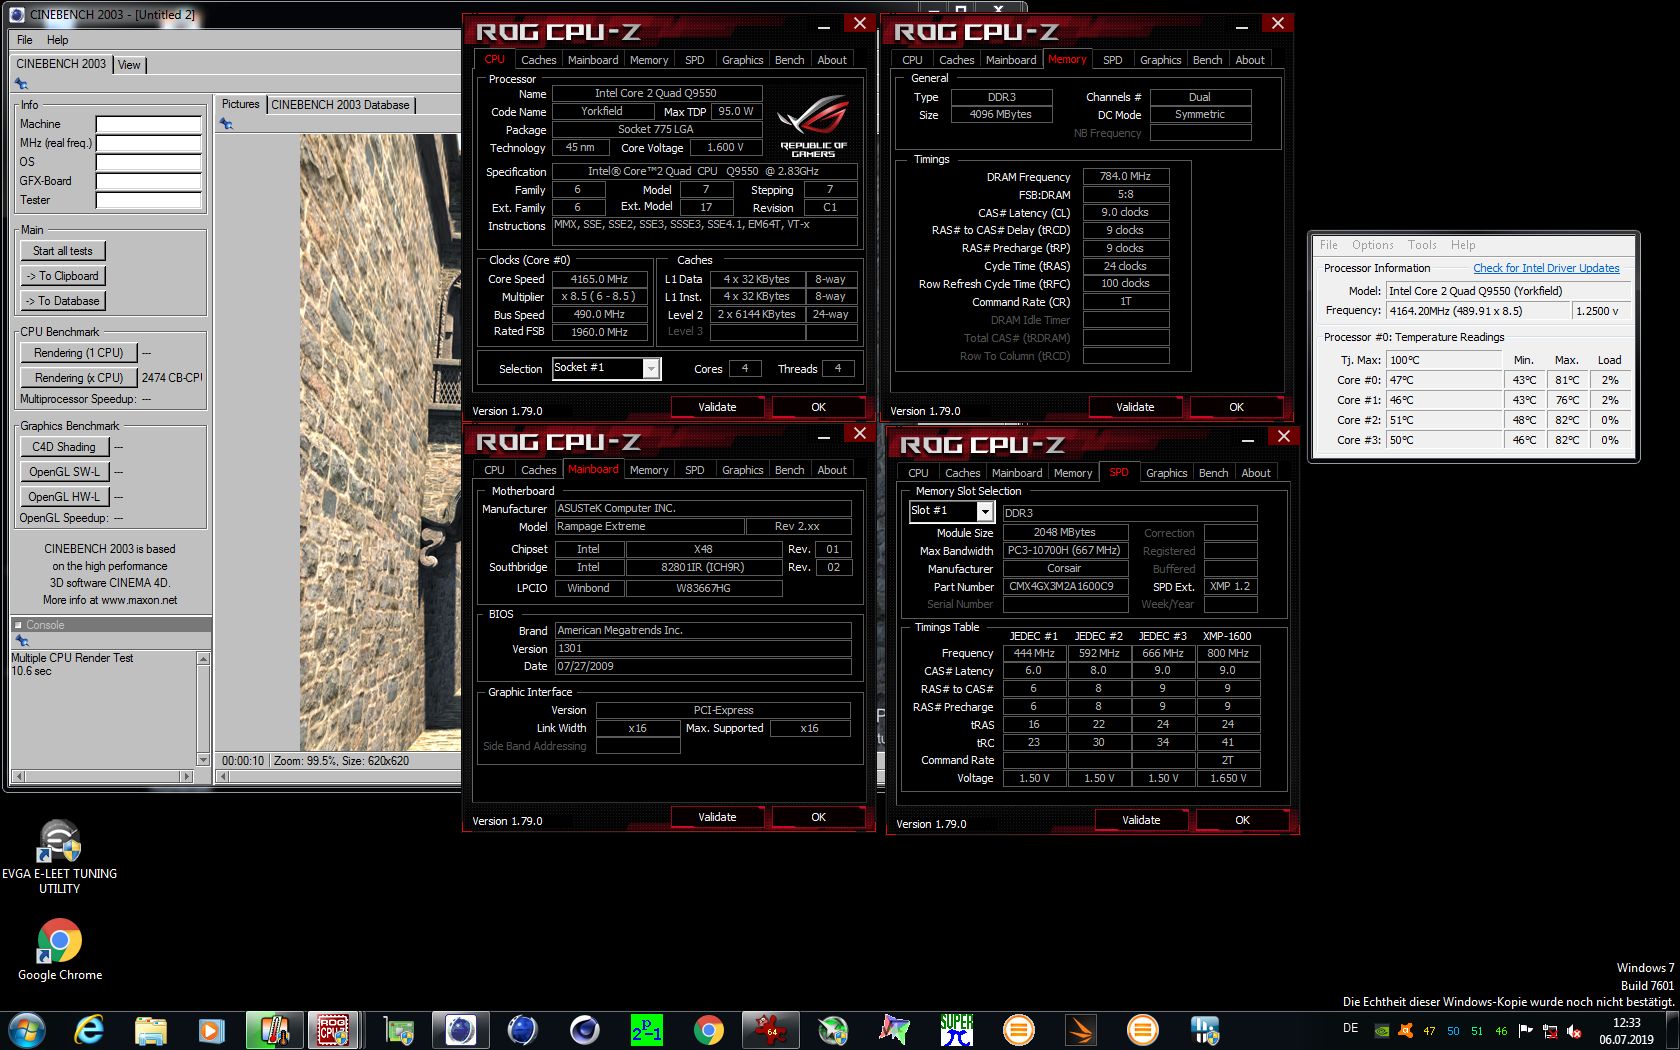1680x1050 pixels.
Task: Run OpenGL HW-L benchmark
Action: tap(64, 497)
